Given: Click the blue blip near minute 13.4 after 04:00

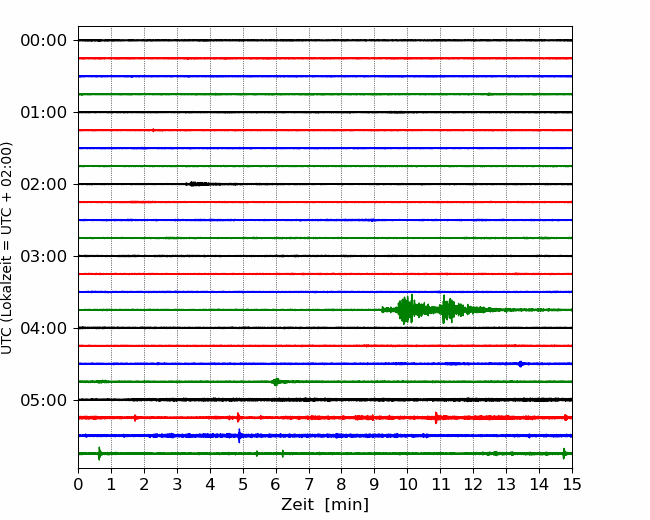Looking at the screenshot, I should click(521, 364).
